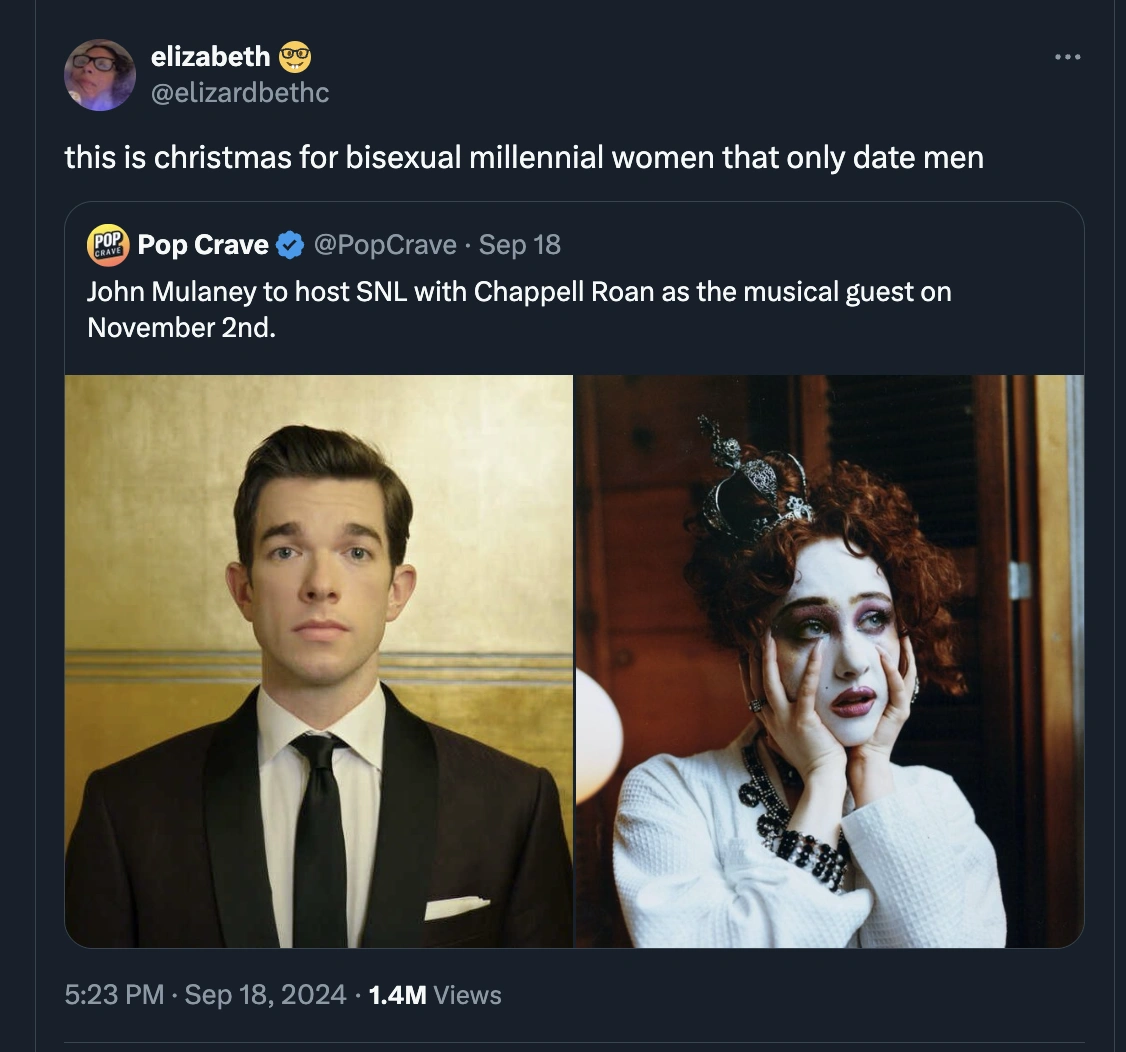The image size is (1126, 1052).
Task: Open elizabeth's profile avatar picture
Action: [x=100, y=75]
